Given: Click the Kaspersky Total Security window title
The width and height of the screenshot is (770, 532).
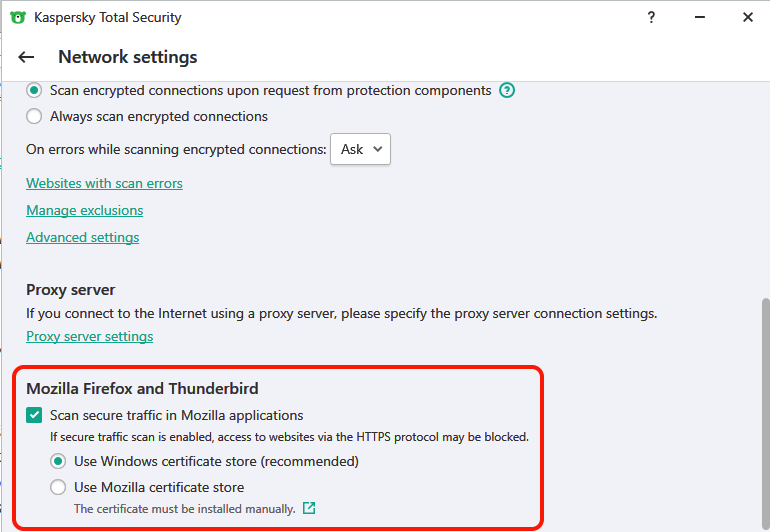Looking at the screenshot, I should 108,17.
